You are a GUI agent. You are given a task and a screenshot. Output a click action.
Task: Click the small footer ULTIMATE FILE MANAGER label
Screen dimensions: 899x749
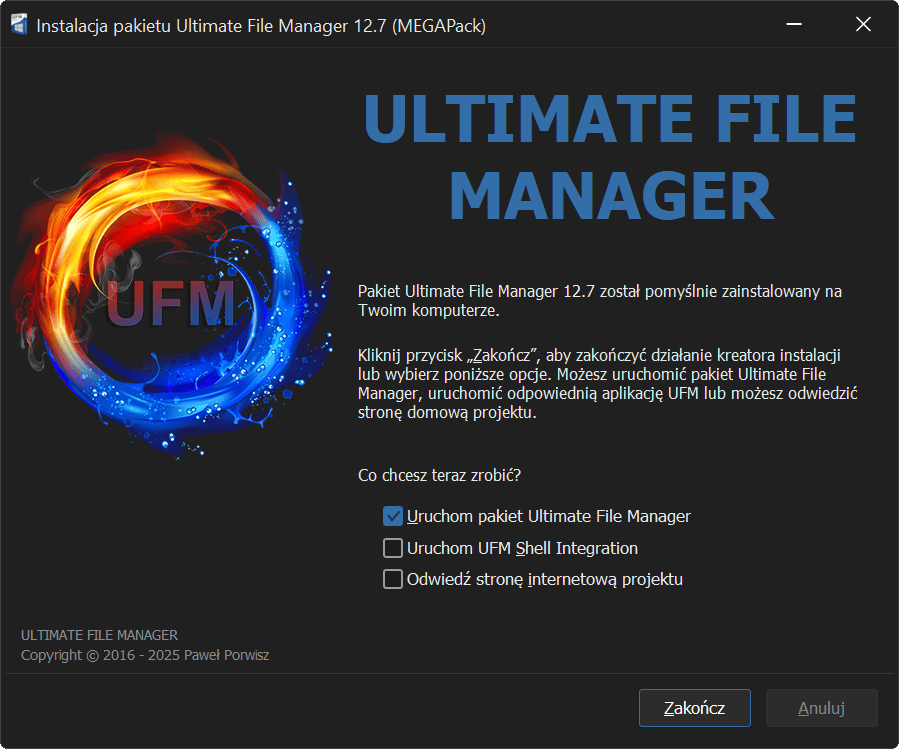click(x=100, y=635)
